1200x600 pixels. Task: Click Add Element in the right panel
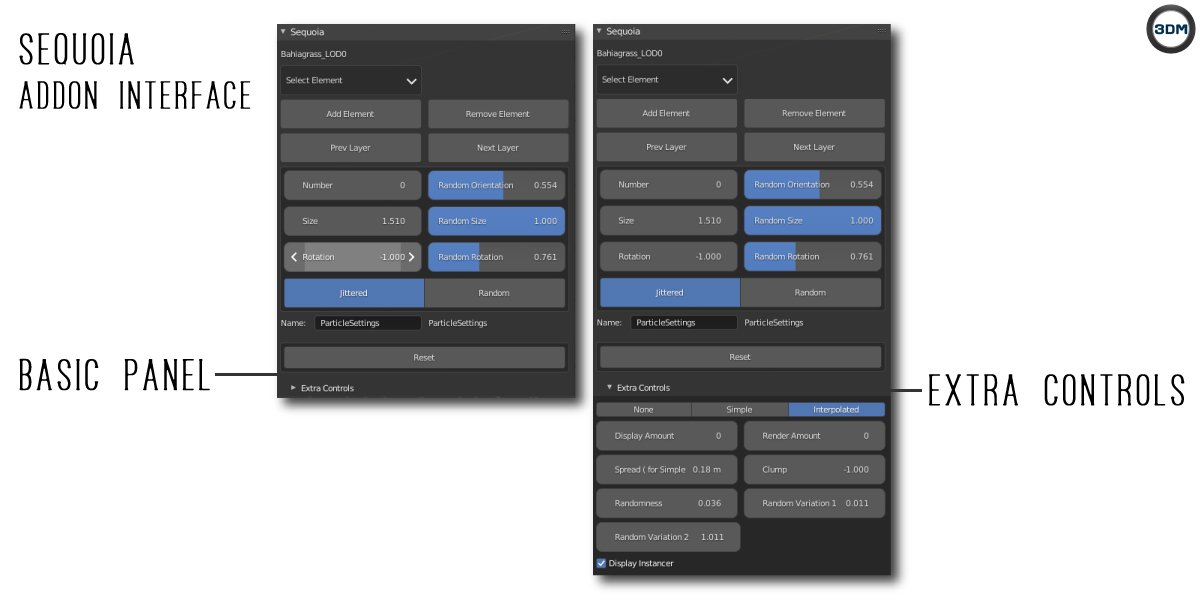click(x=666, y=113)
